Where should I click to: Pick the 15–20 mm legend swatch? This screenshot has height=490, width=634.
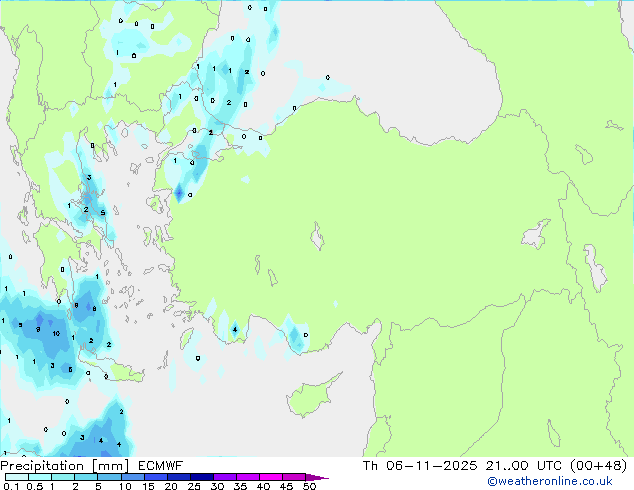click(x=156, y=477)
